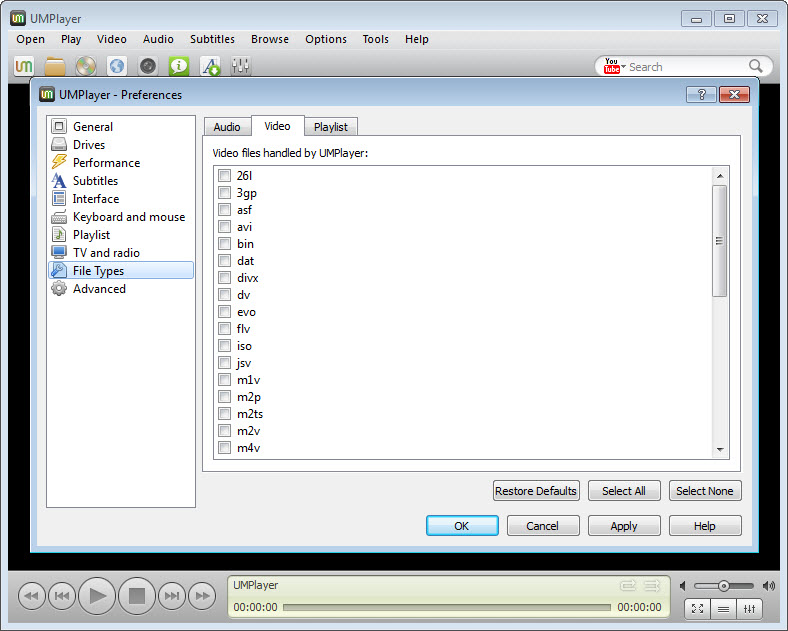788x631 pixels.
Task: Click the list scroll down arrow
Action: coord(720,450)
